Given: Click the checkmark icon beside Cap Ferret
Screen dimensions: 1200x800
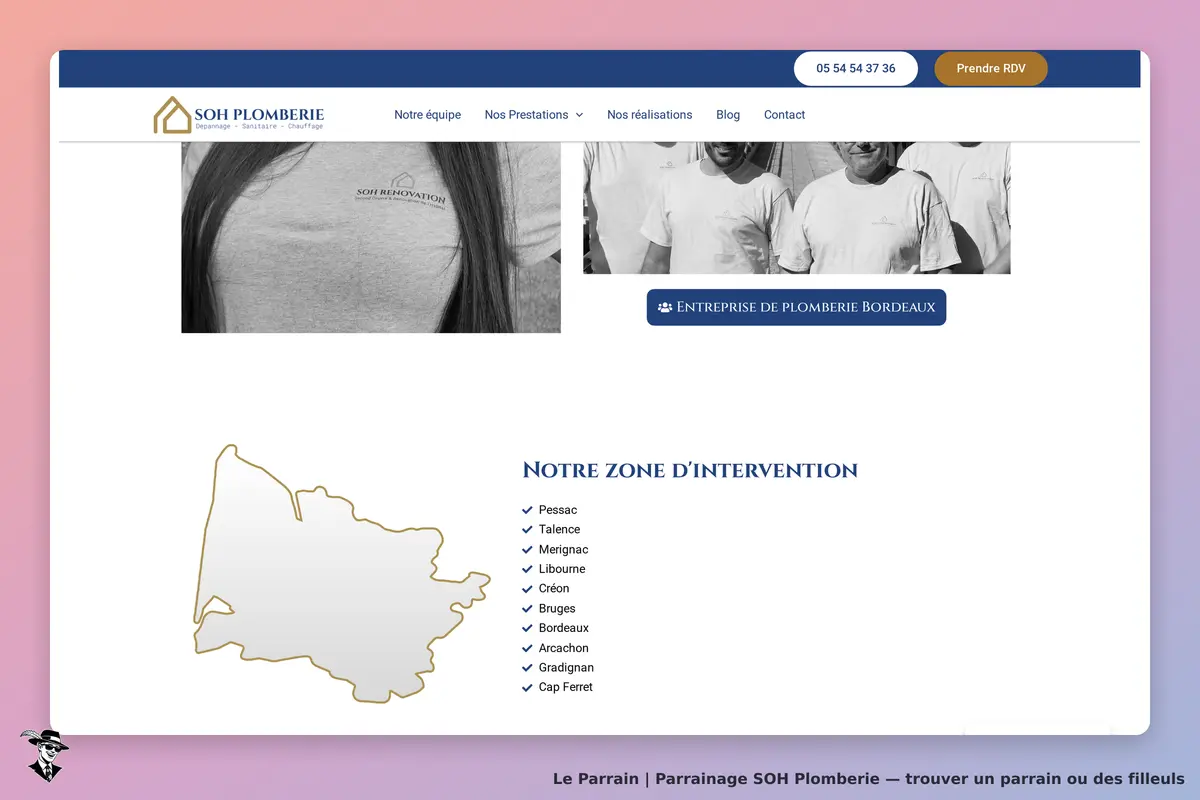Looking at the screenshot, I should click(x=527, y=687).
